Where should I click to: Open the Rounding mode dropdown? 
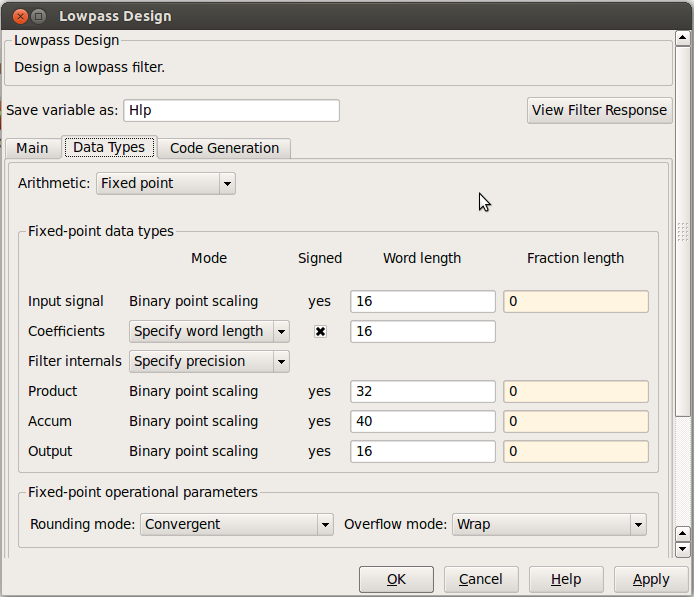click(x=236, y=524)
